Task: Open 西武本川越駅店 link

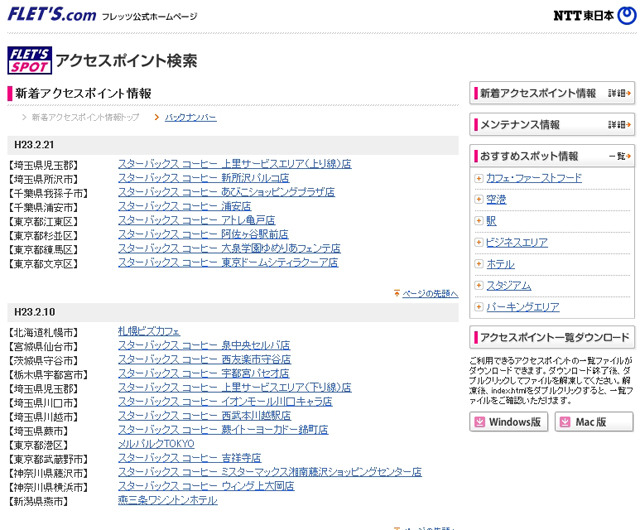Action: [x=204, y=416]
